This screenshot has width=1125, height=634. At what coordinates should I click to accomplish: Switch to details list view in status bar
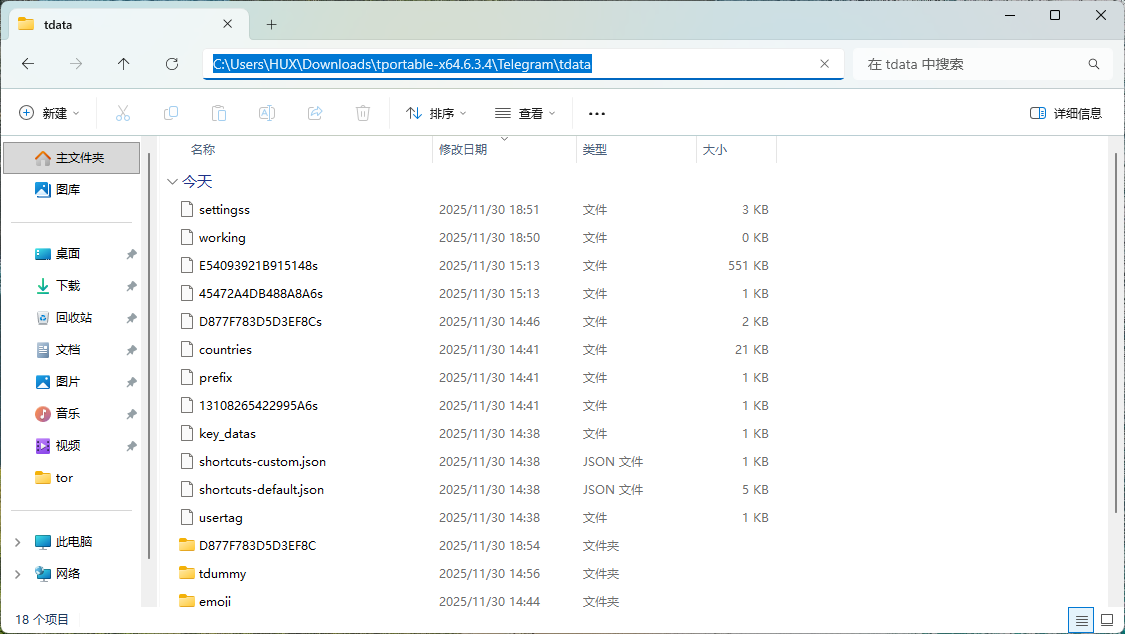(x=1081, y=620)
